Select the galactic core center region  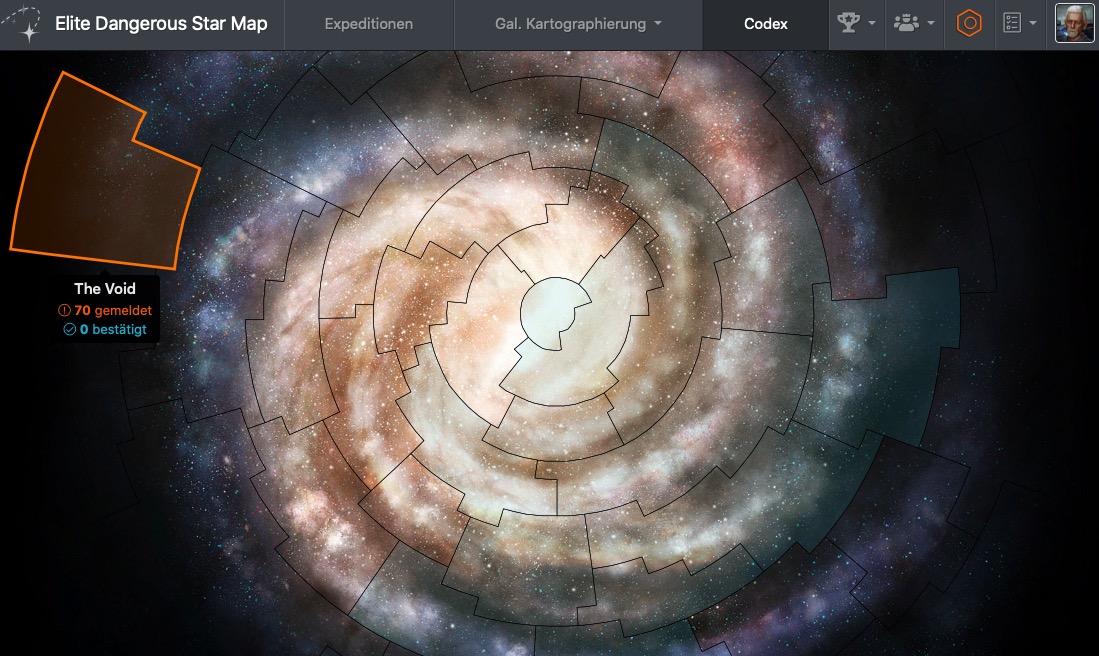click(x=550, y=308)
